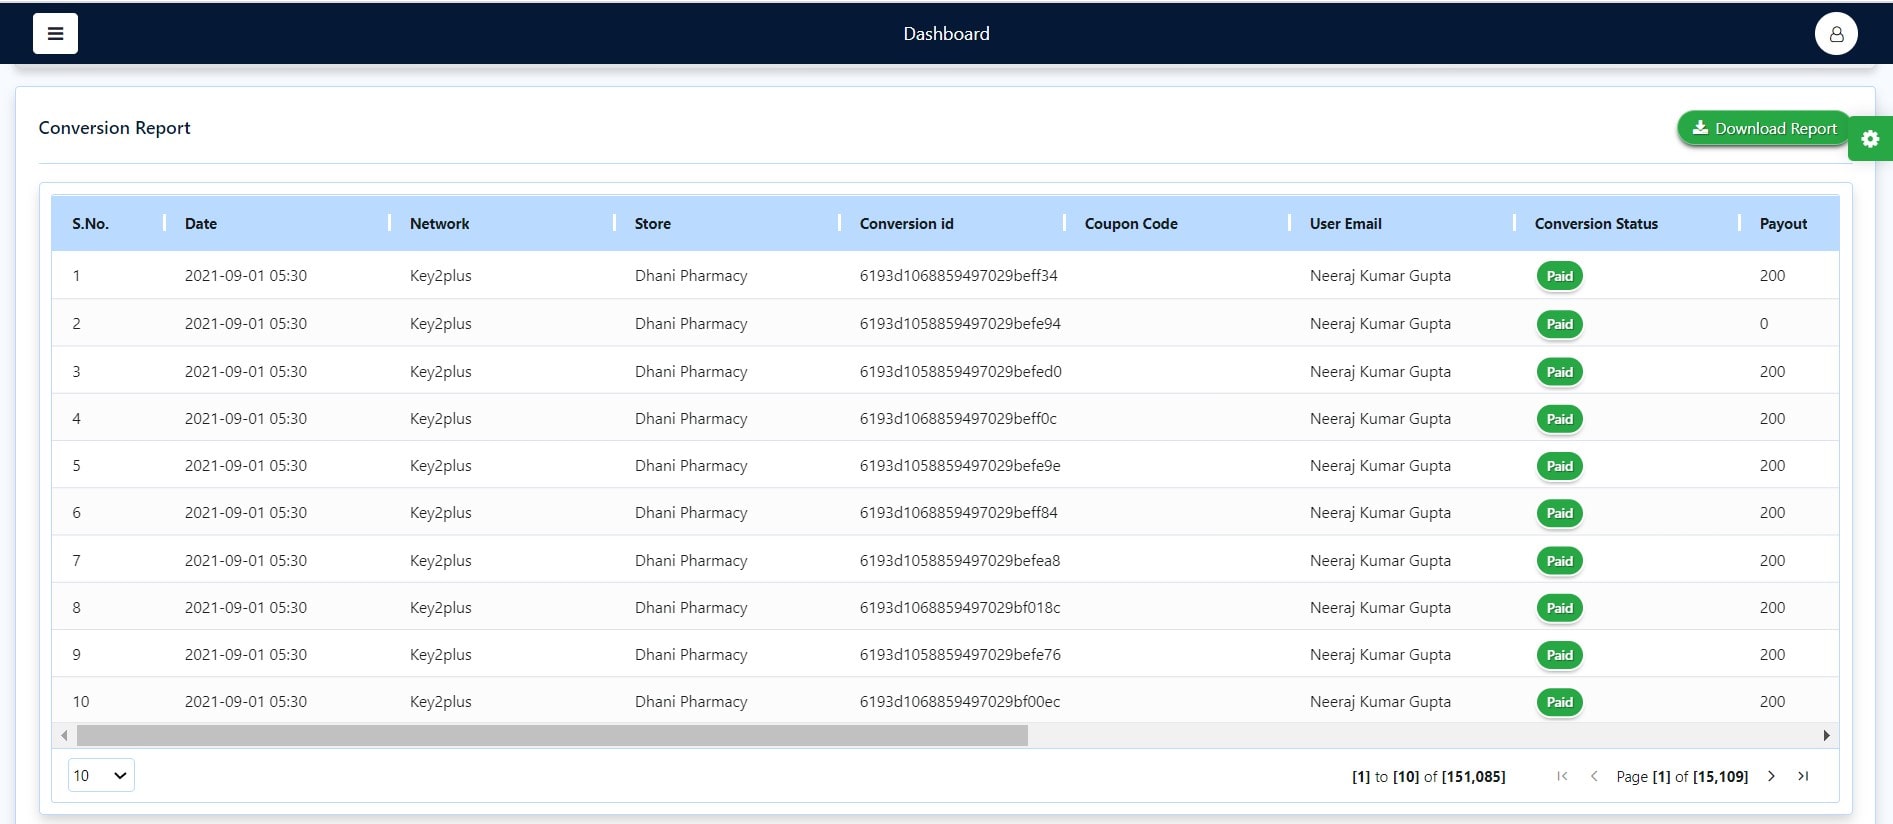Click the Paid badge in row 5
The height and width of the screenshot is (824, 1893).
pos(1559,466)
